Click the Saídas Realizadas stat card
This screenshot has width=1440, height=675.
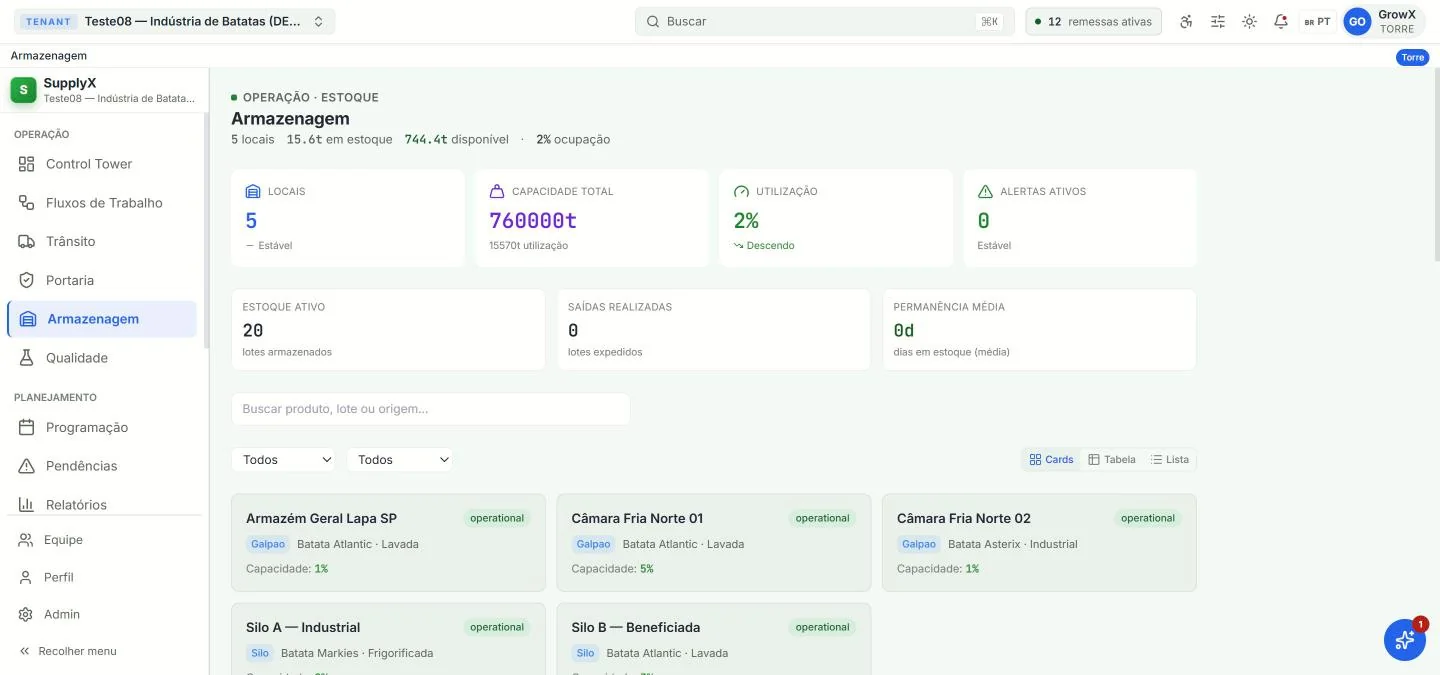coord(714,329)
